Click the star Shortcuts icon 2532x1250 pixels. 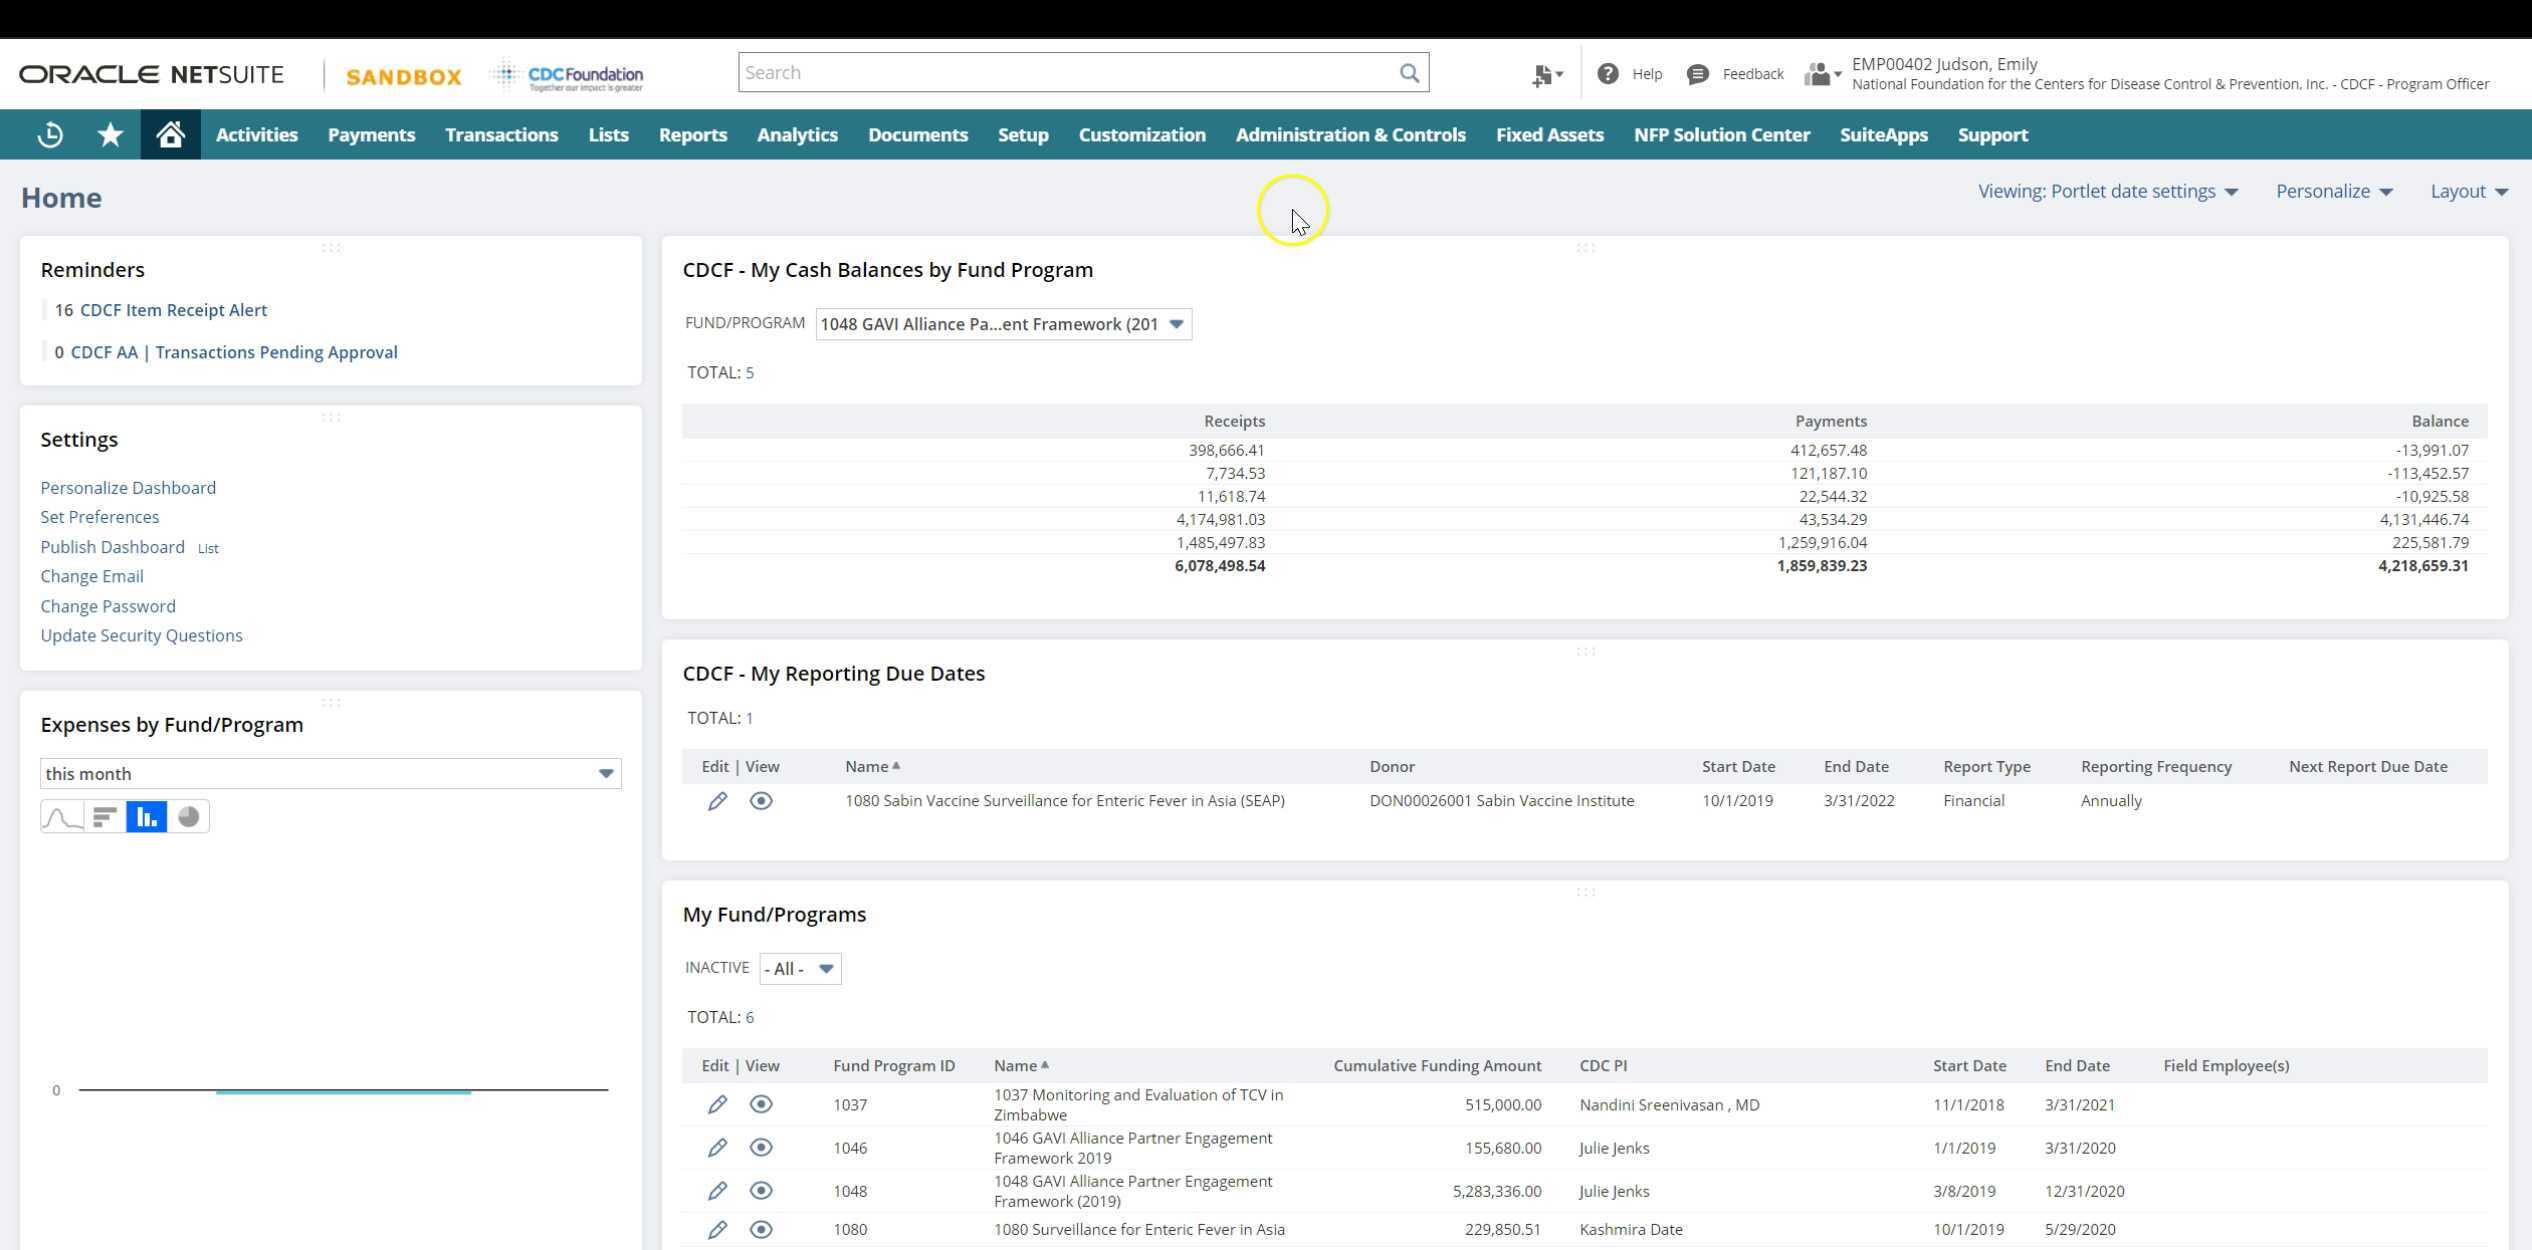110,134
